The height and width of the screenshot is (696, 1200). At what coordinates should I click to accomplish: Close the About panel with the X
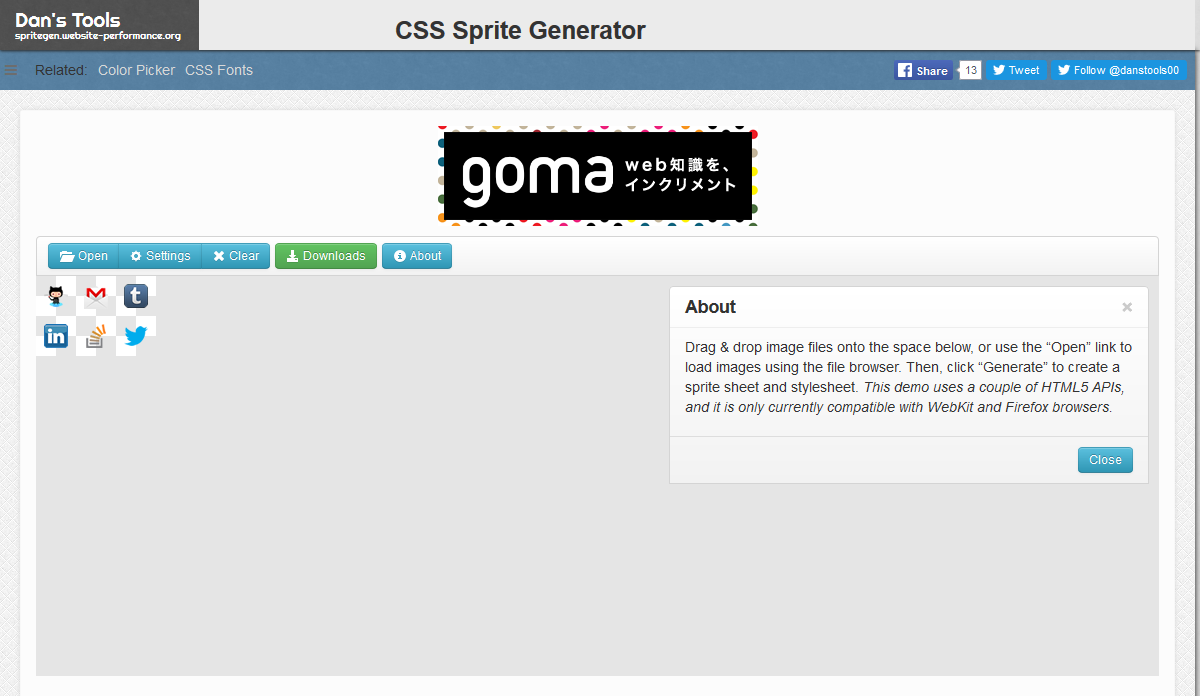click(1127, 307)
